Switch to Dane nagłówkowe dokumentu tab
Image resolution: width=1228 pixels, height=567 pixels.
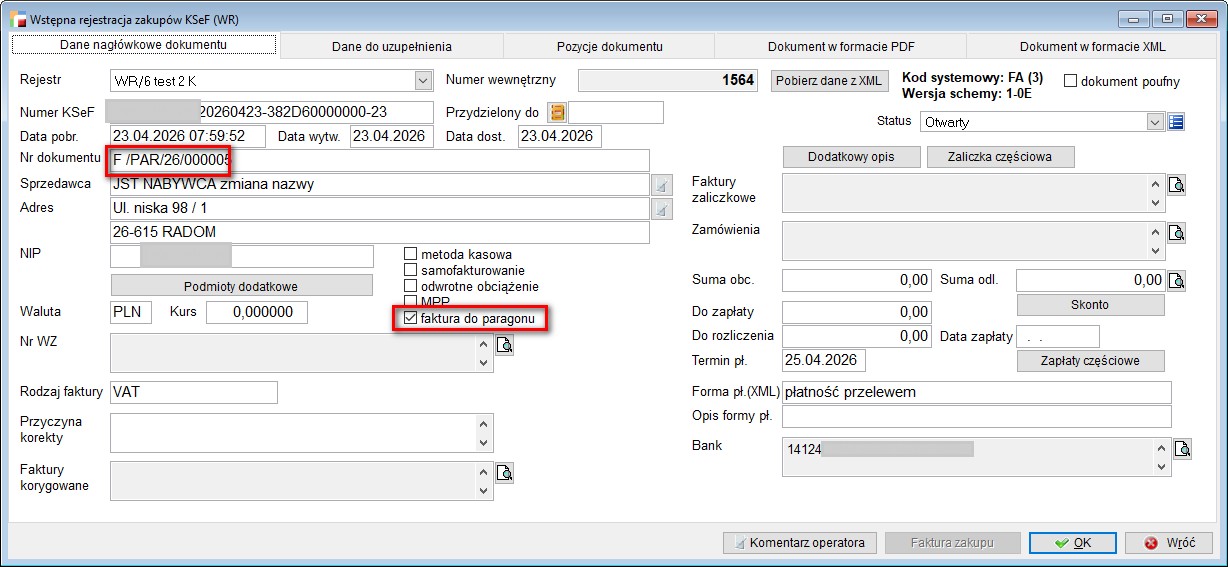[143, 45]
